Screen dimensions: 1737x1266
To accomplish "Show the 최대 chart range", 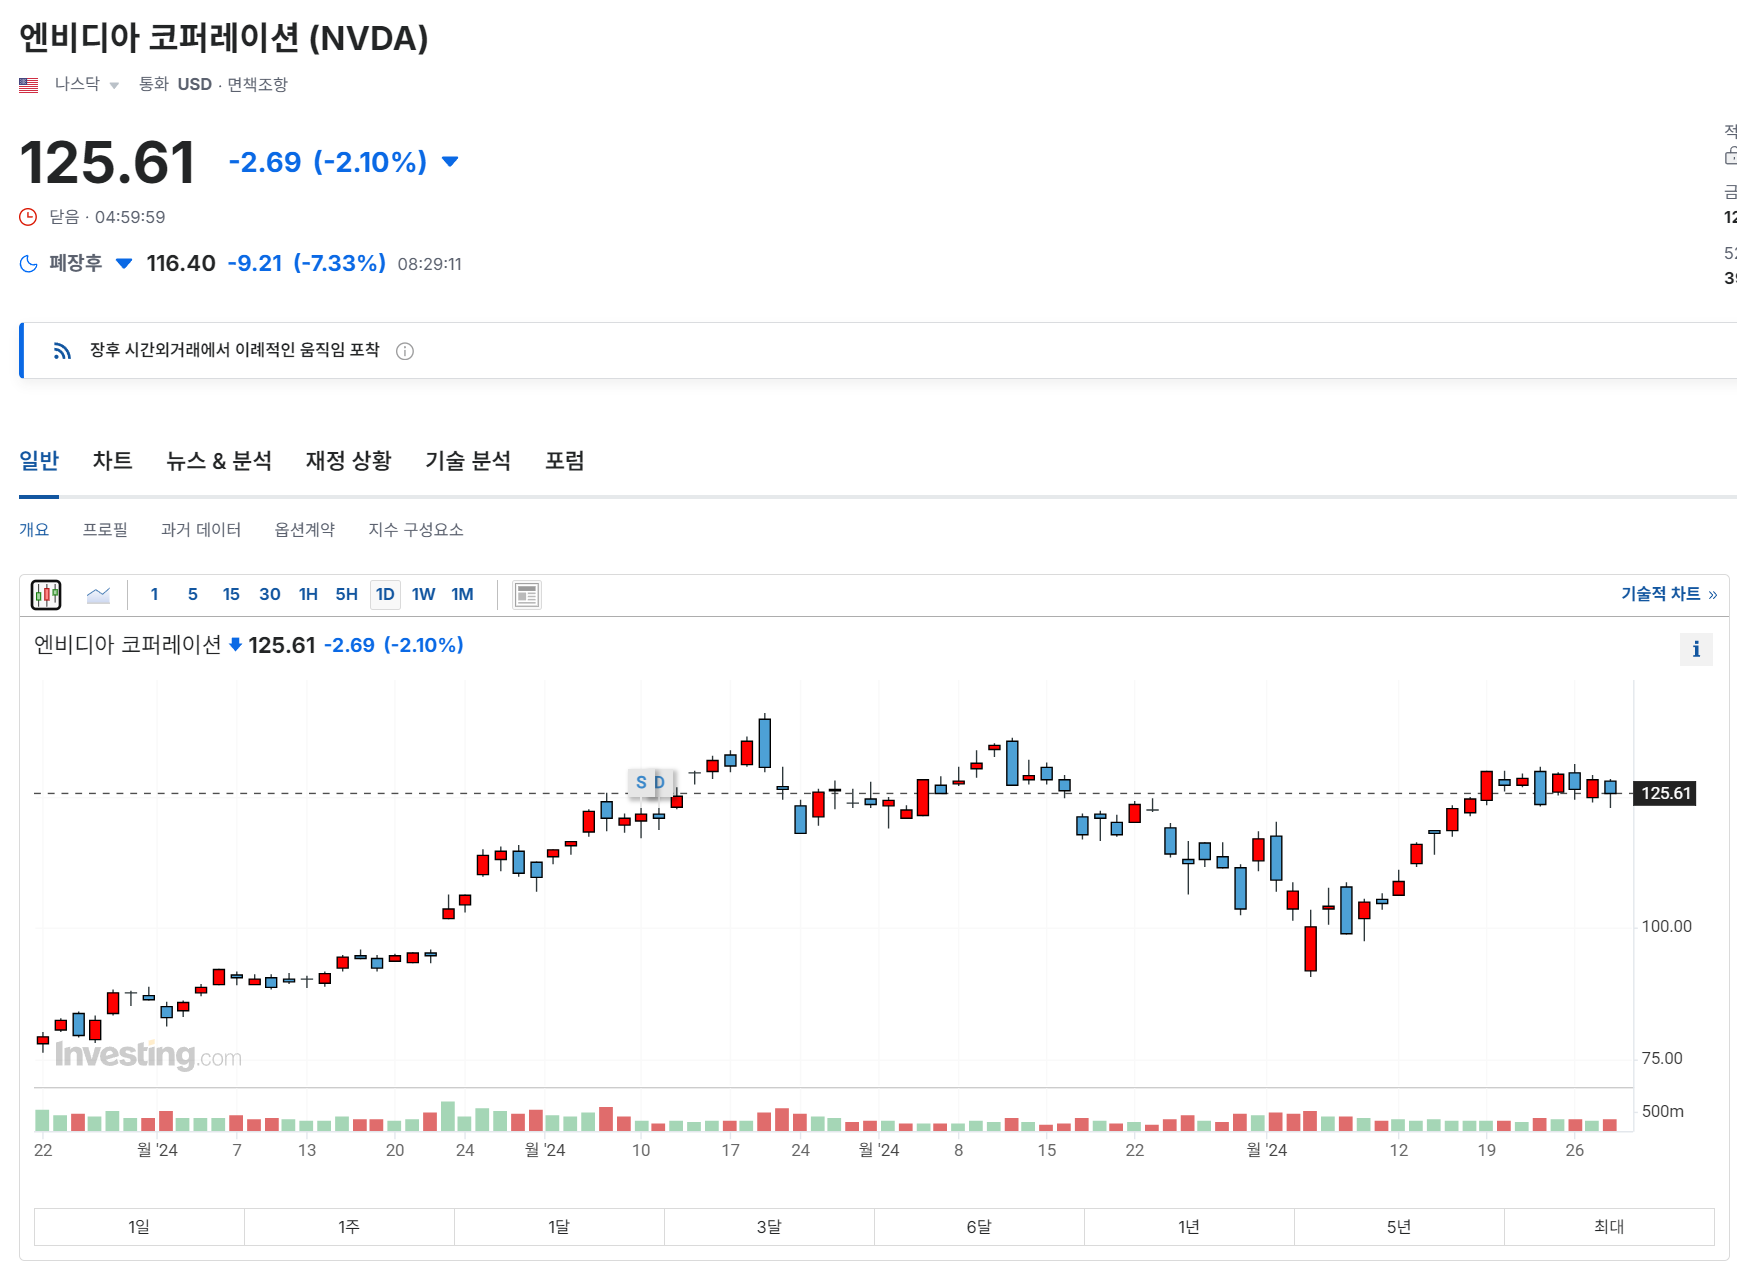I will point(1609,1227).
